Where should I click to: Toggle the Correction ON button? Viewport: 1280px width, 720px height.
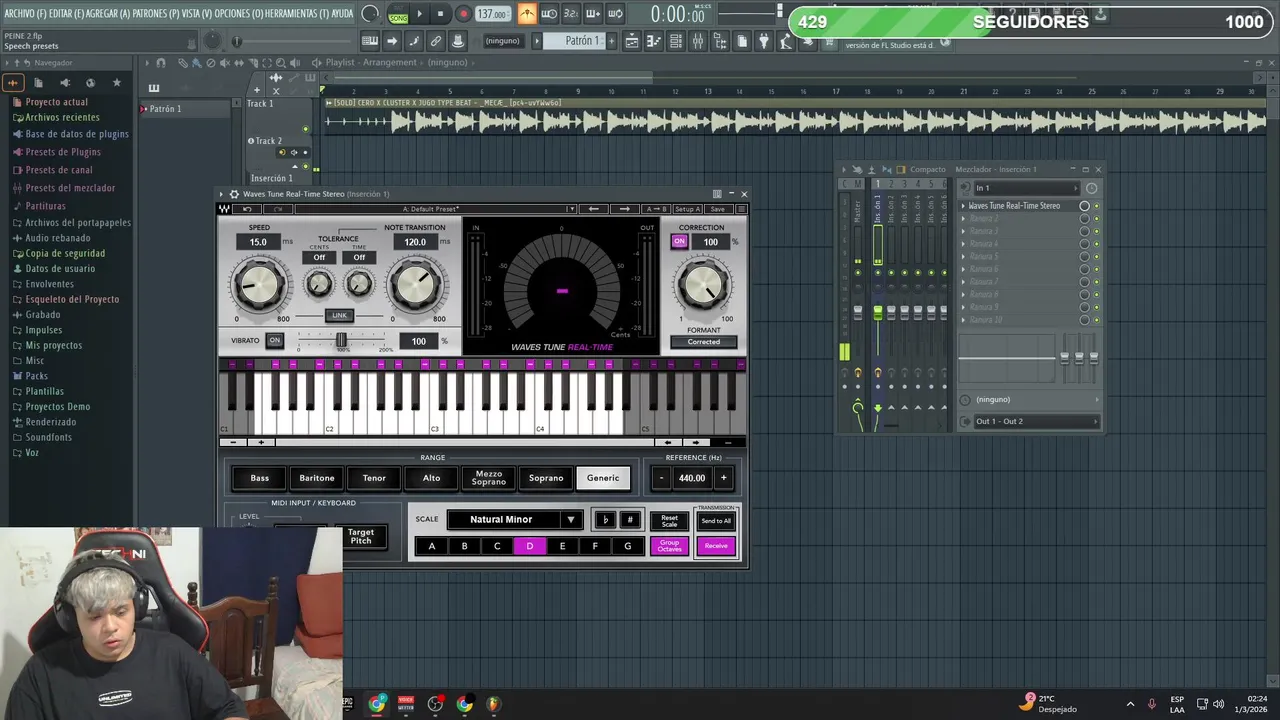[x=680, y=242]
